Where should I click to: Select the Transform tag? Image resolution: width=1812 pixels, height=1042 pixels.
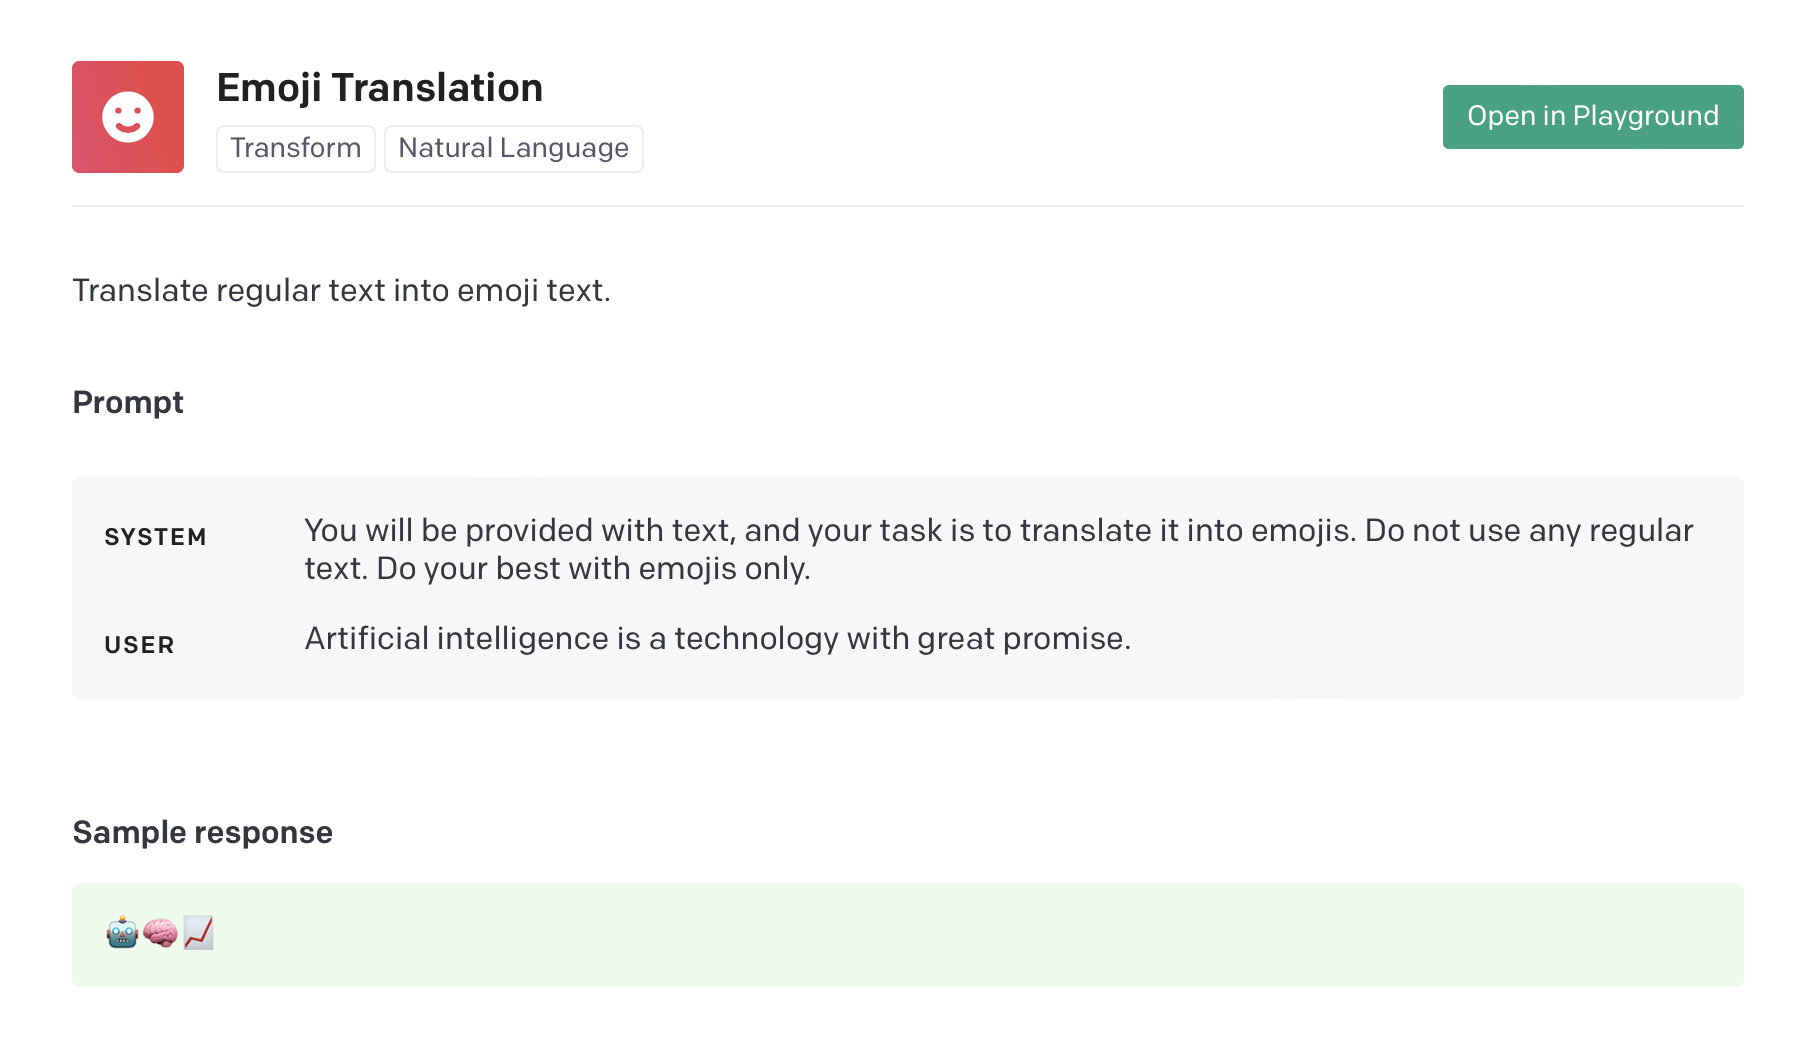click(x=296, y=149)
